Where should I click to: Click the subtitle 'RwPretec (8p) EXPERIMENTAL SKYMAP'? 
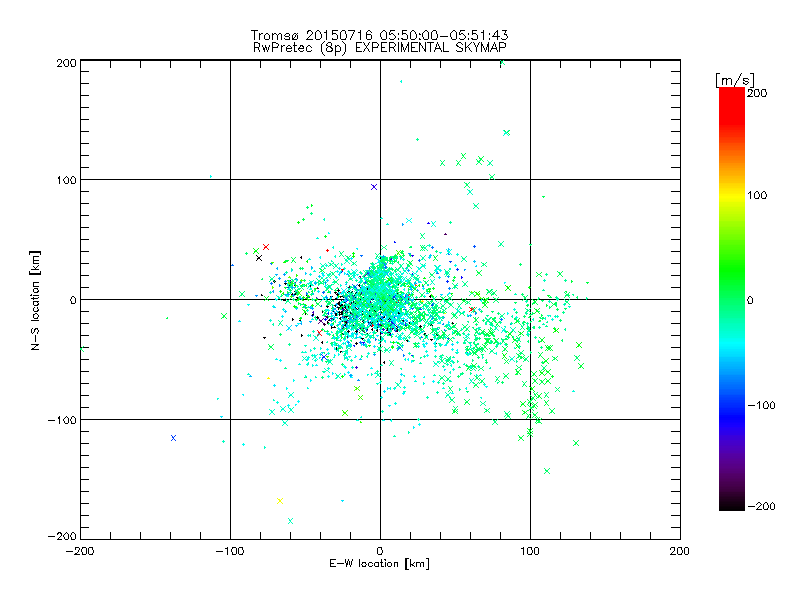[380, 48]
